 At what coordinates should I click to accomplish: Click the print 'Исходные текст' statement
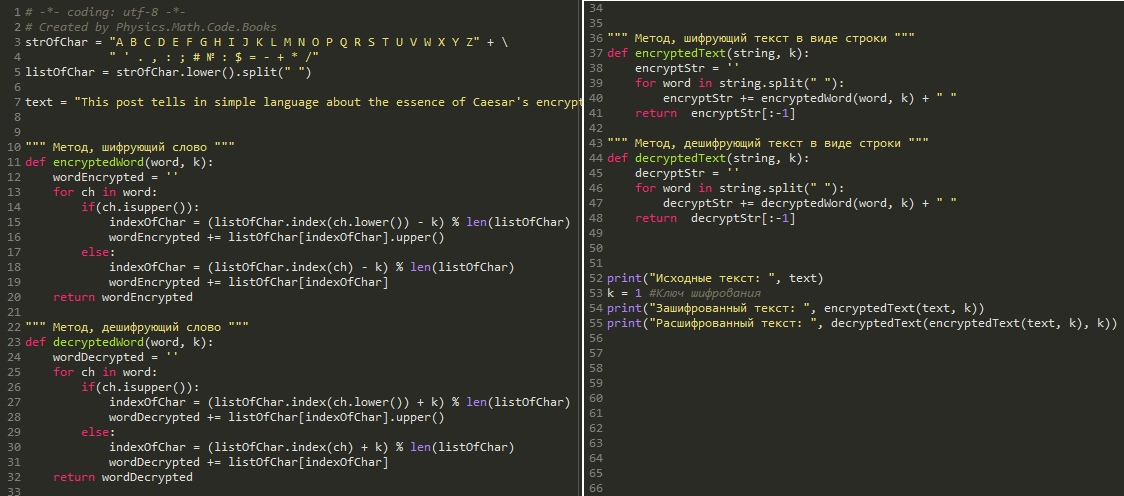pyautogui.click(x=715, y=278)
